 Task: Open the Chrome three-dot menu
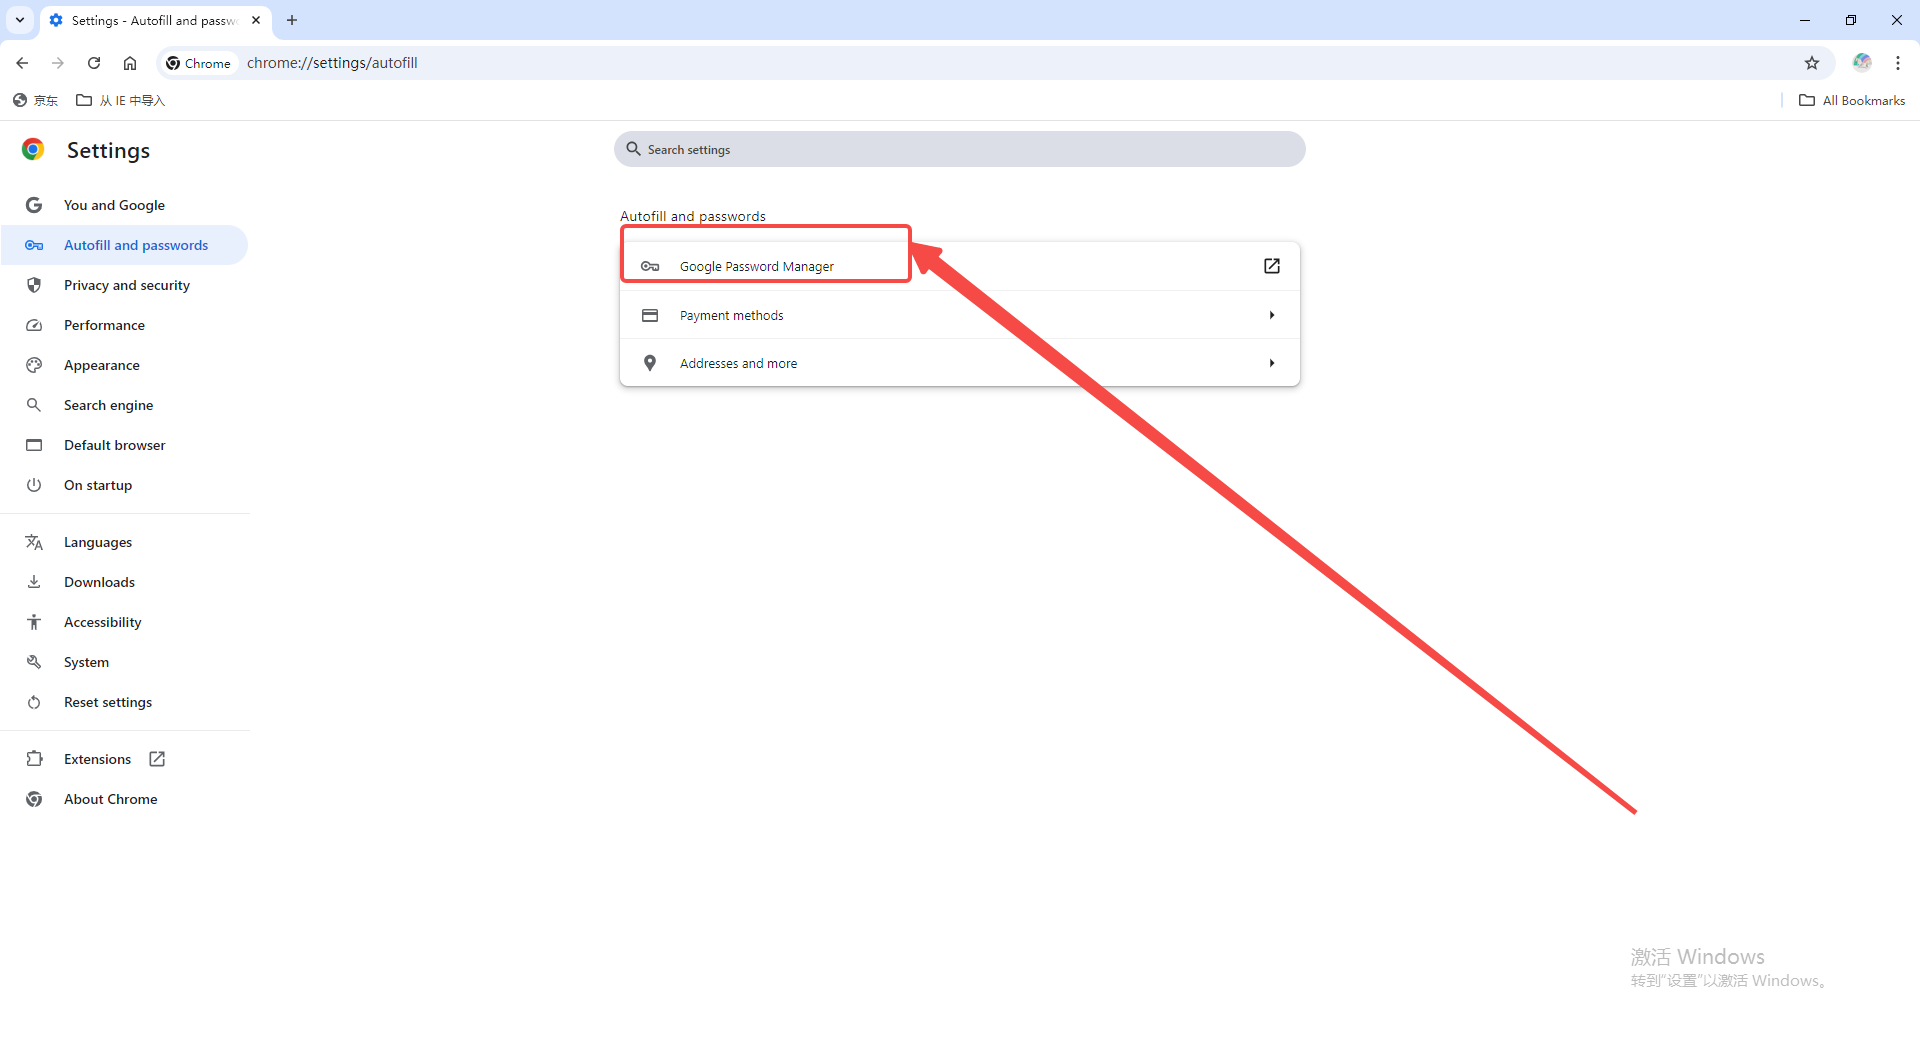click(1898, 63)
